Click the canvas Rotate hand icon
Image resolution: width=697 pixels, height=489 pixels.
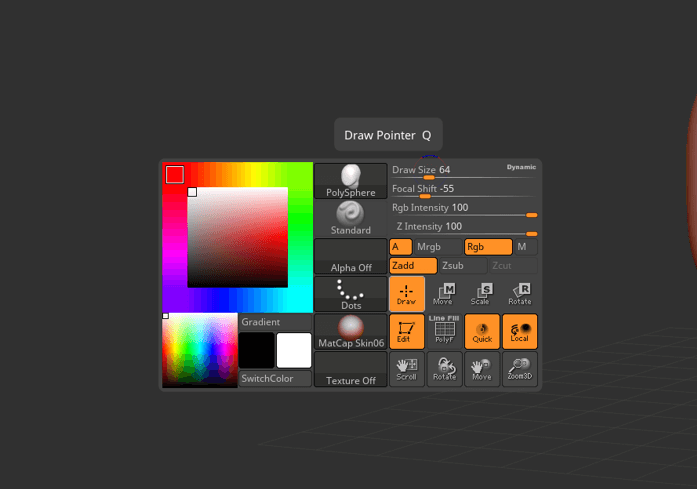tap(444, 369)
